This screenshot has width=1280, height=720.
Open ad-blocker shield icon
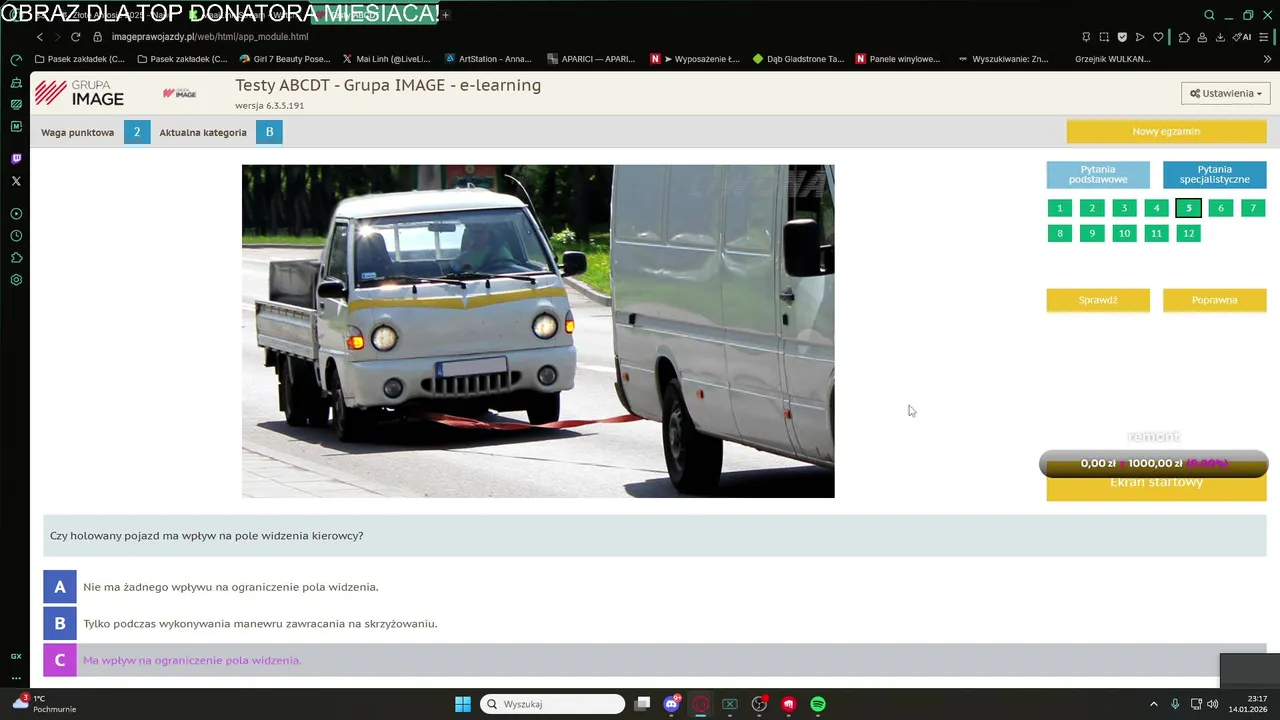click(1122, 37)
